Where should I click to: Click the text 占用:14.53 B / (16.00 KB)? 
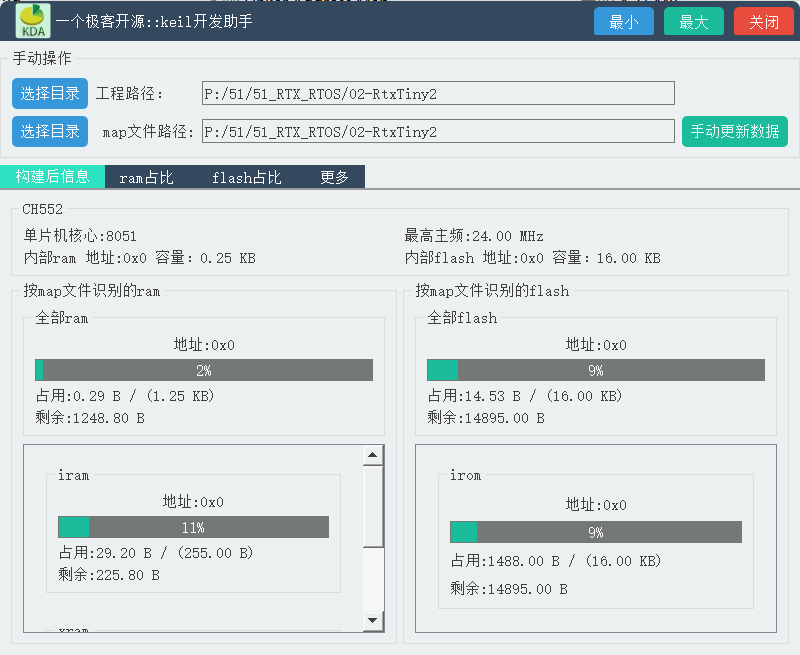(525, 396)
